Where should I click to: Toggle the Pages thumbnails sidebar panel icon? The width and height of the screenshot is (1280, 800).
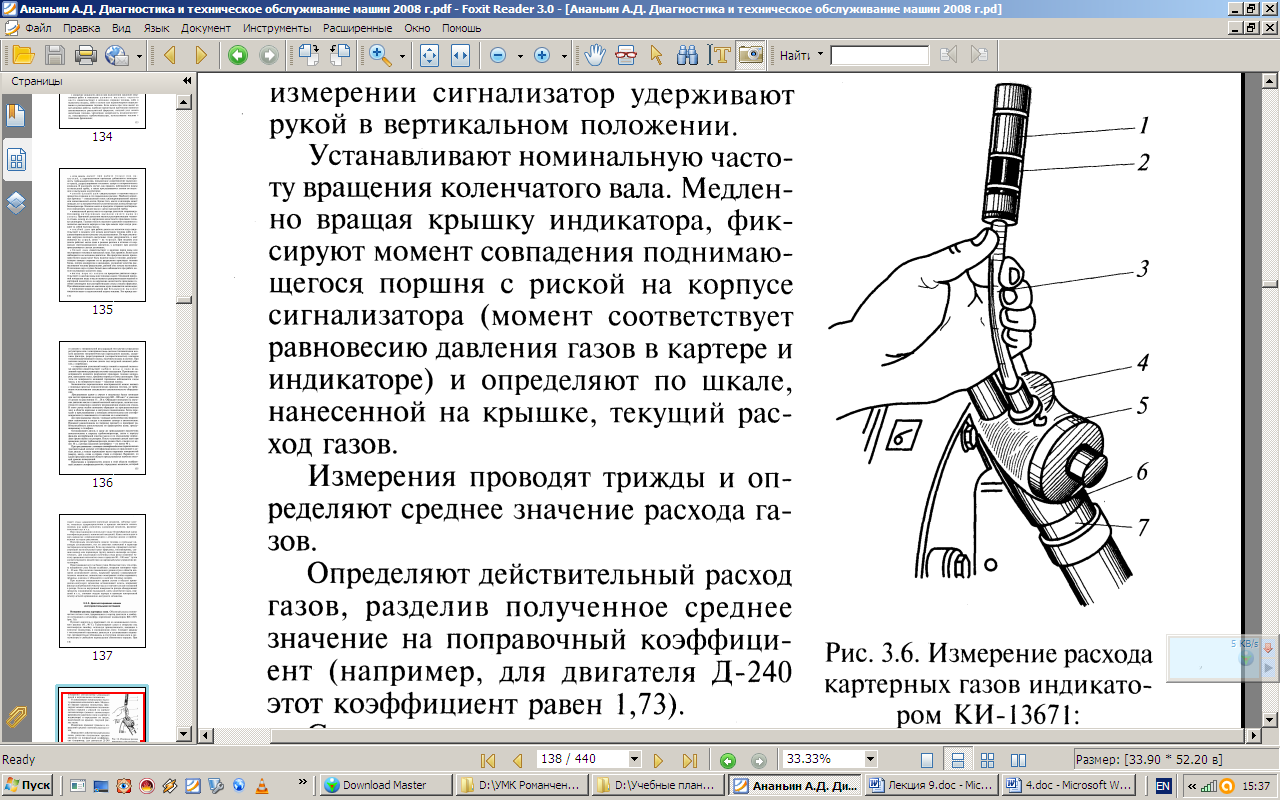click(17, 160)
